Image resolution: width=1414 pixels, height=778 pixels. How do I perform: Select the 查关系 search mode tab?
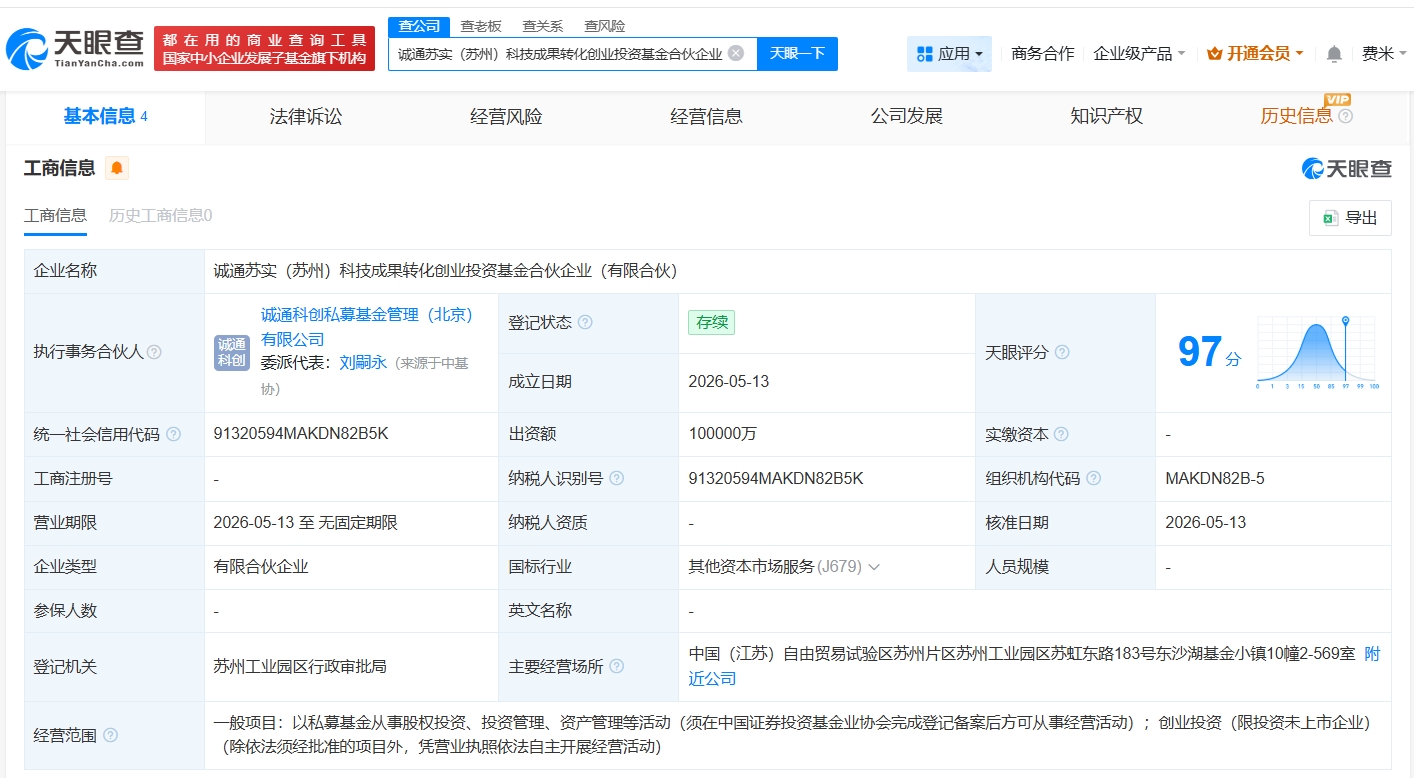[x=543, y=26]
